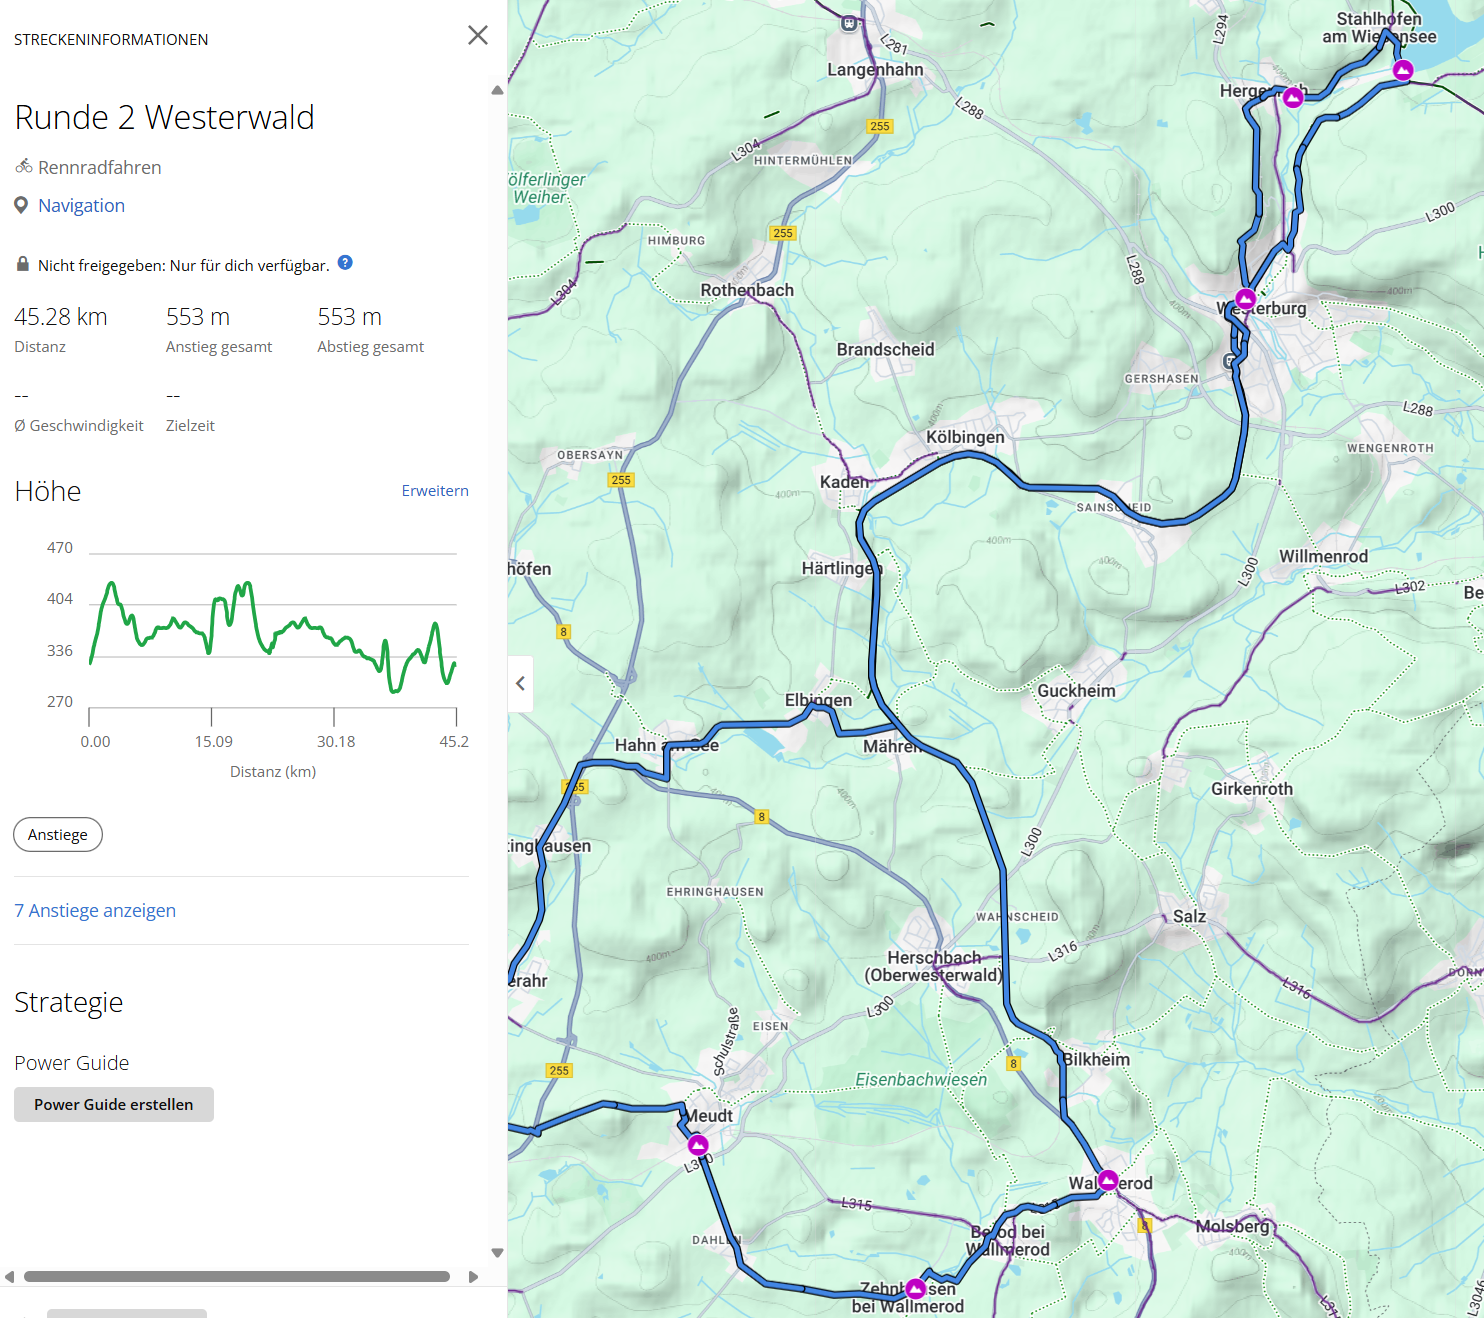Close the Streckeninformationen panel
Image resolution: width=1484 pixels, height=1318 pixels.
[478, 36]
